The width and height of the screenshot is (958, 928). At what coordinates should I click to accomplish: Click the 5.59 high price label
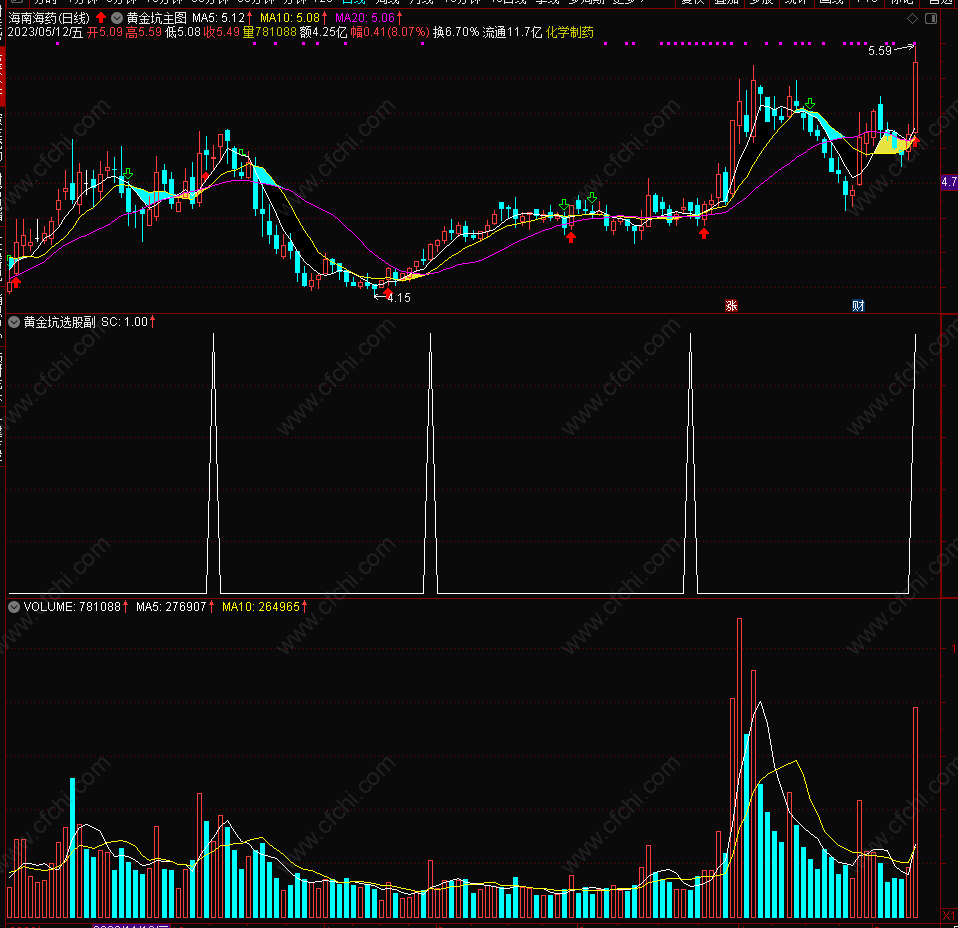point(880,51)
